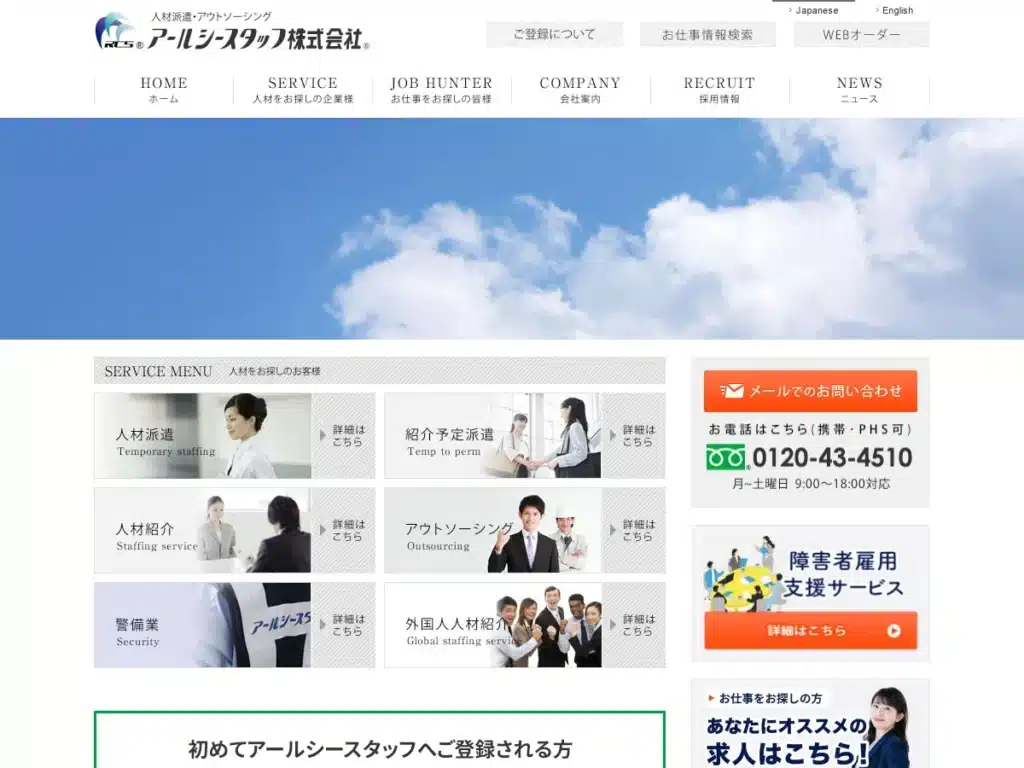Click the RCS company logo
Viewport: 1024px width, 768px height.
pos(232,31)
